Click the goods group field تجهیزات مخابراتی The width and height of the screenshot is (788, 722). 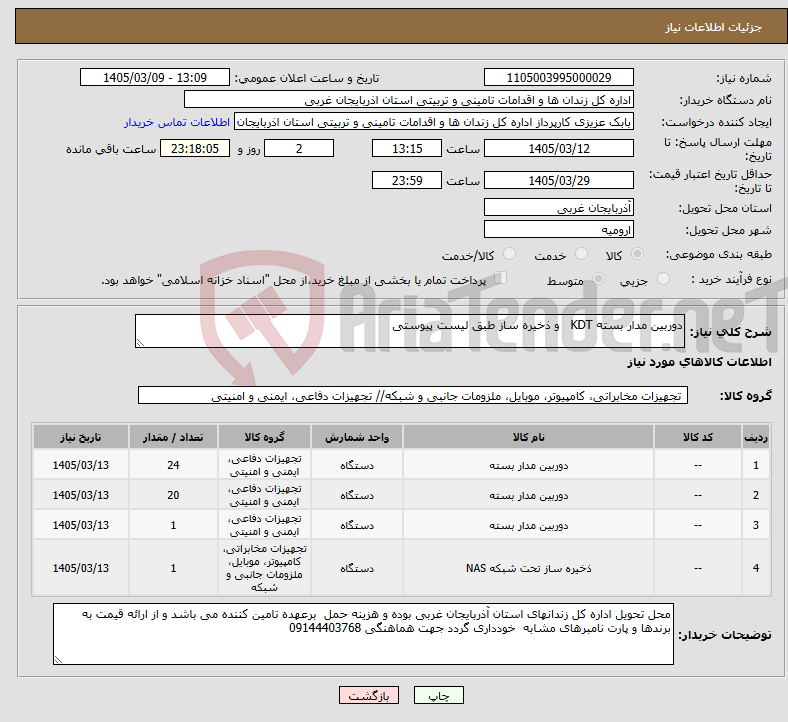413,395
